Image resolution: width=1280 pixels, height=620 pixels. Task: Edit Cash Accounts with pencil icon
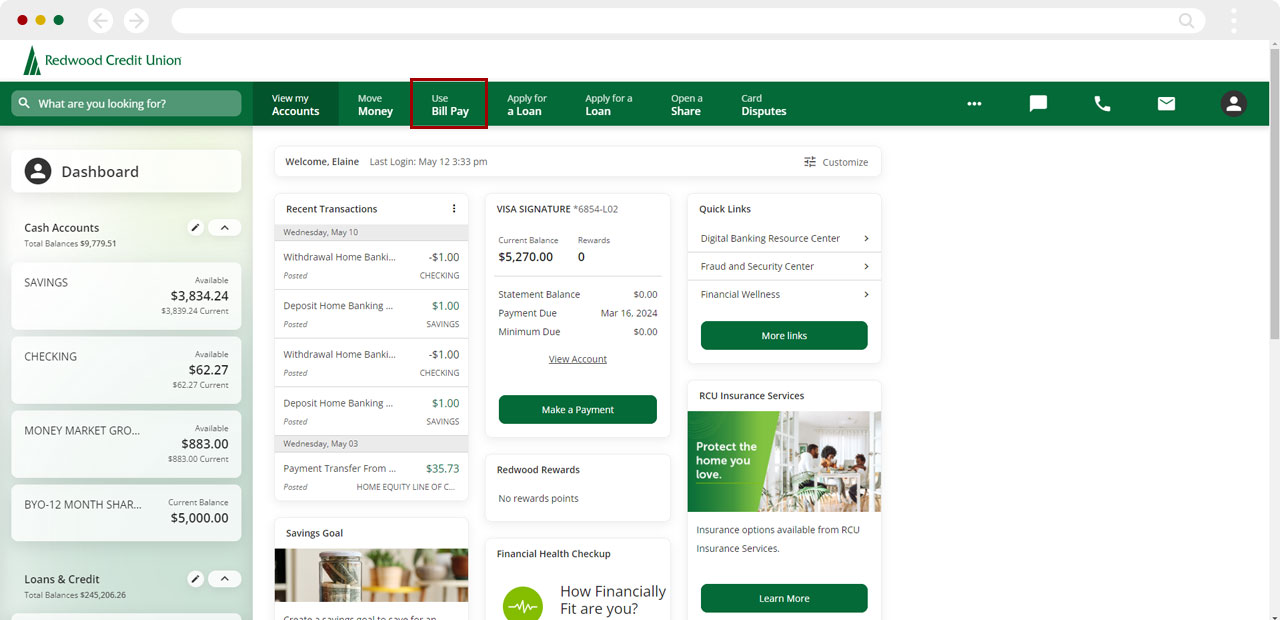pos(196,228)
